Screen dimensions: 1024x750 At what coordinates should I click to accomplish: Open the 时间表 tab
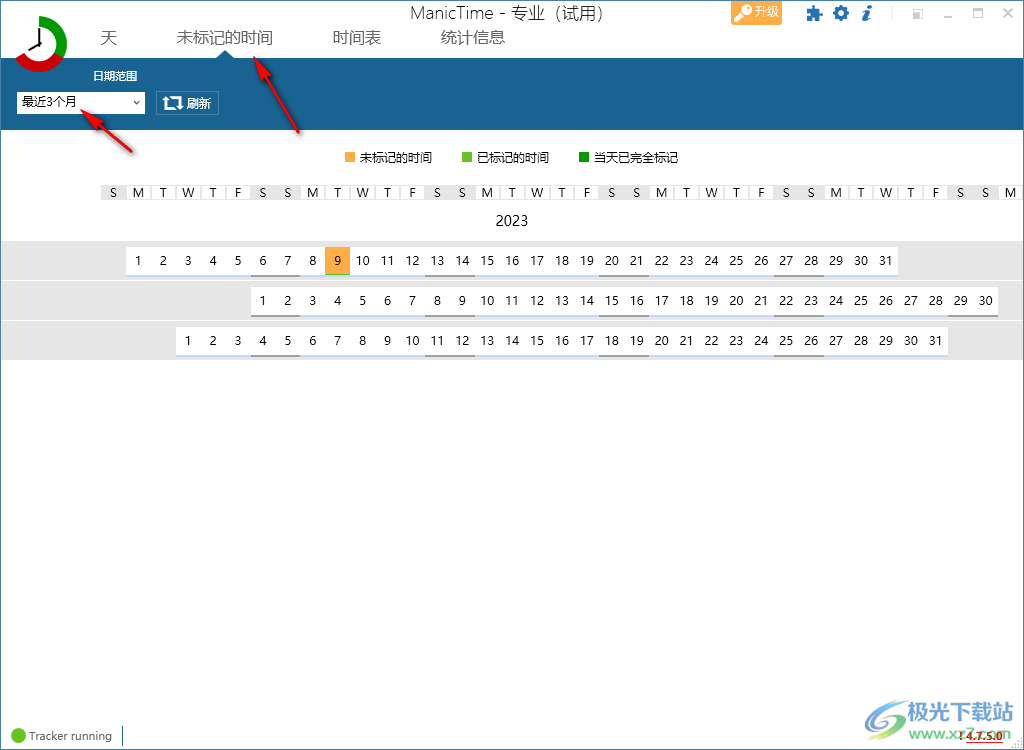tap(357, 38)
